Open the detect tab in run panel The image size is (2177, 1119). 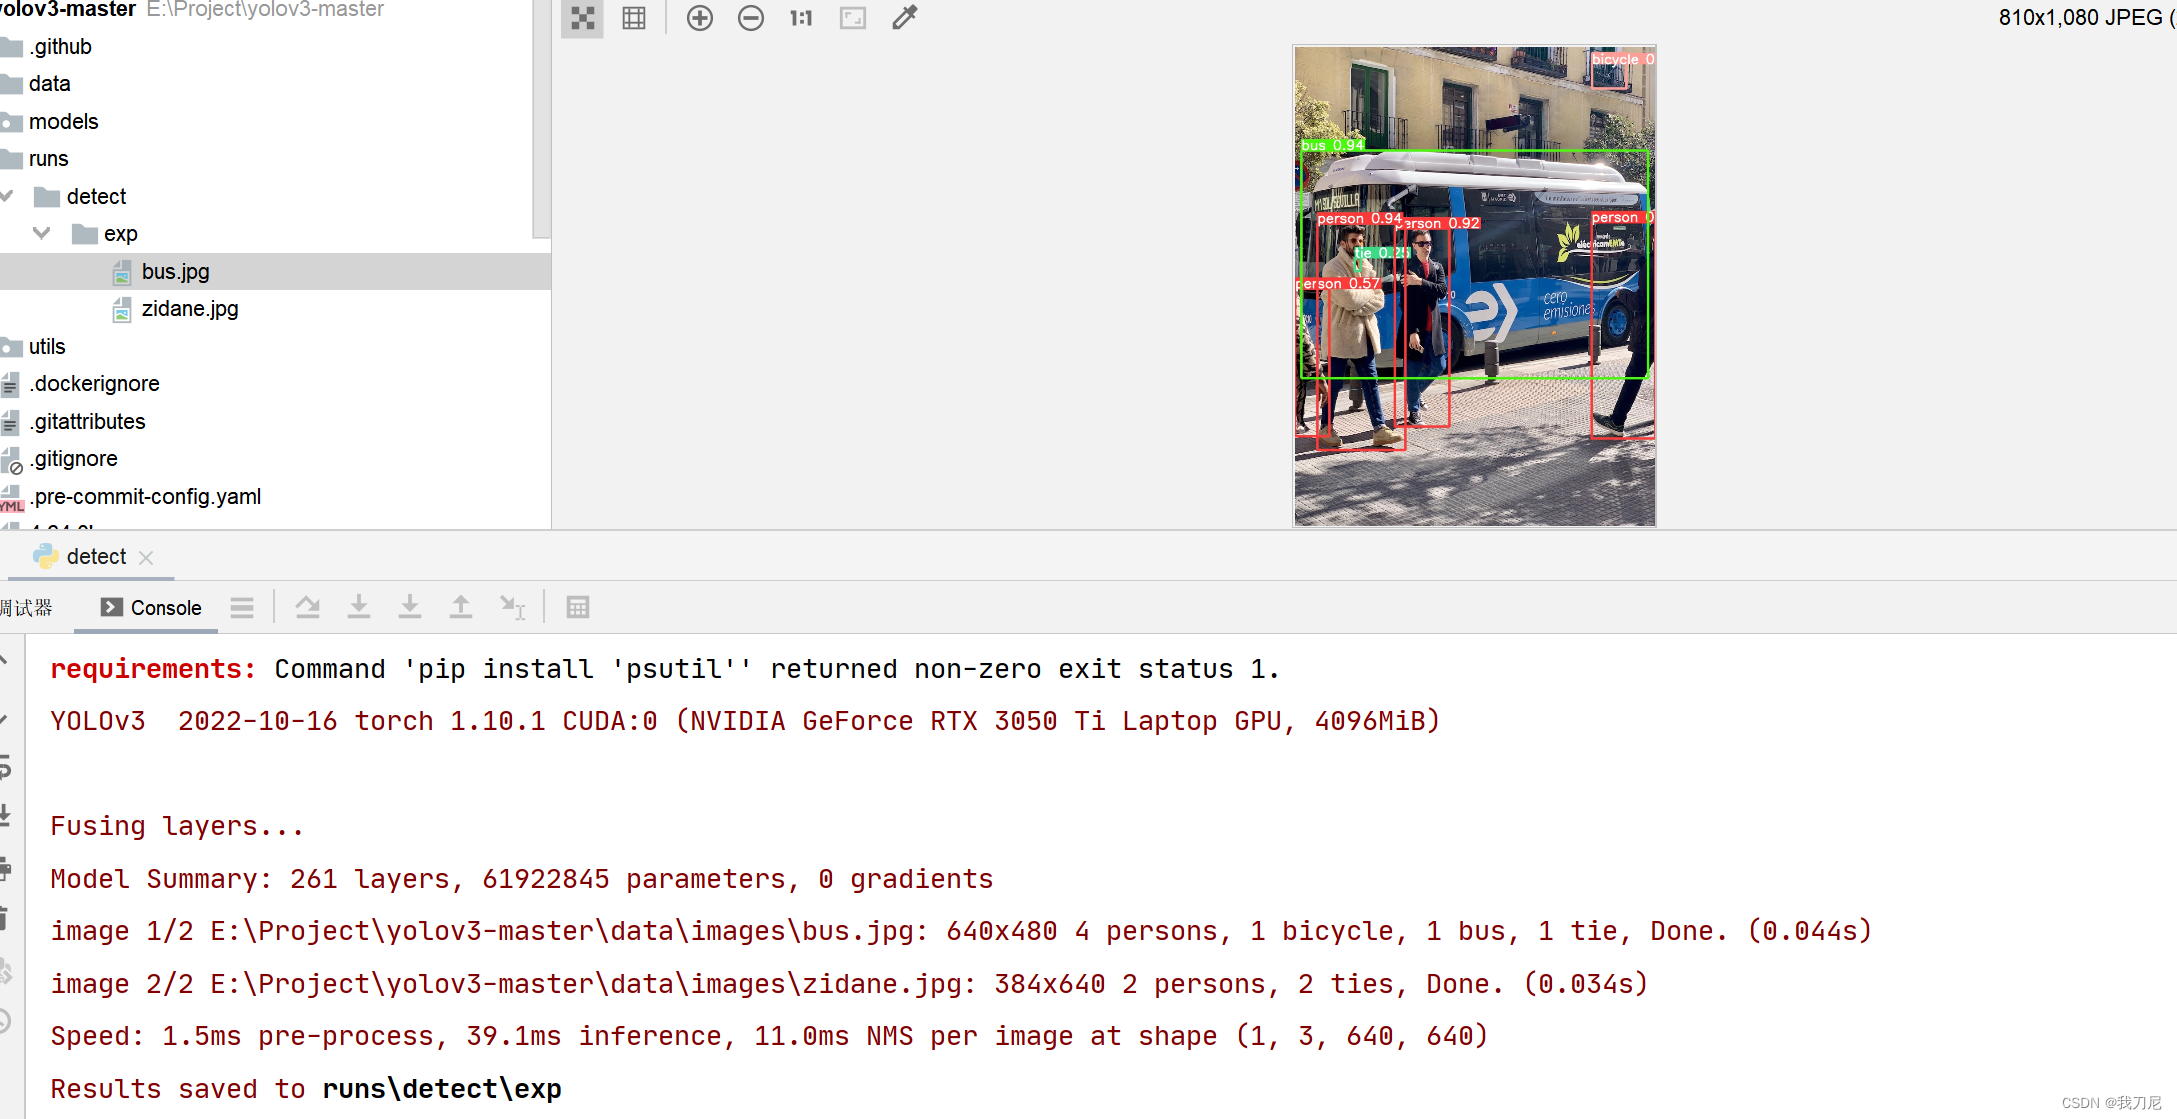[x=96, y=556]
